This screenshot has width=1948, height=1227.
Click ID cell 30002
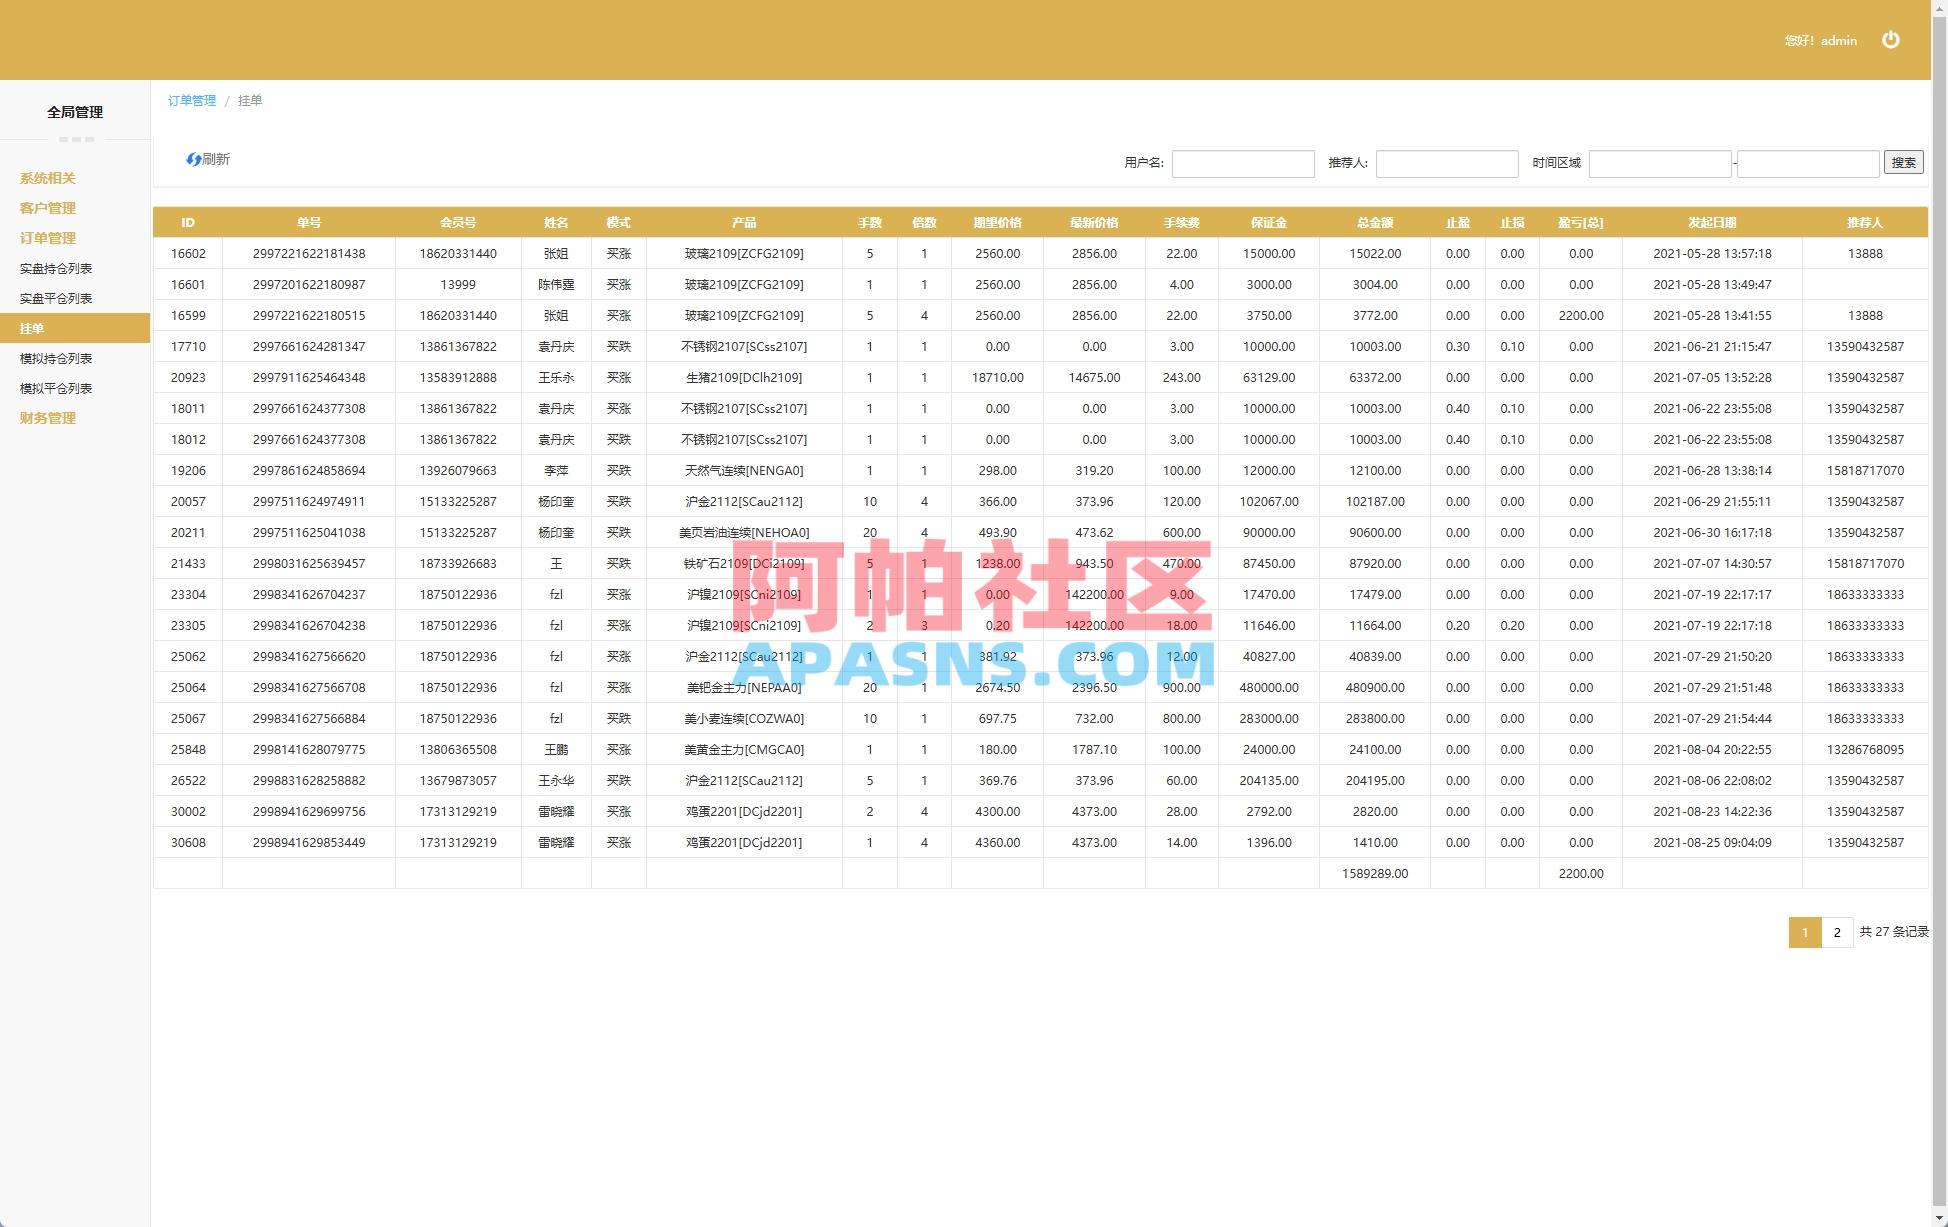188,812
